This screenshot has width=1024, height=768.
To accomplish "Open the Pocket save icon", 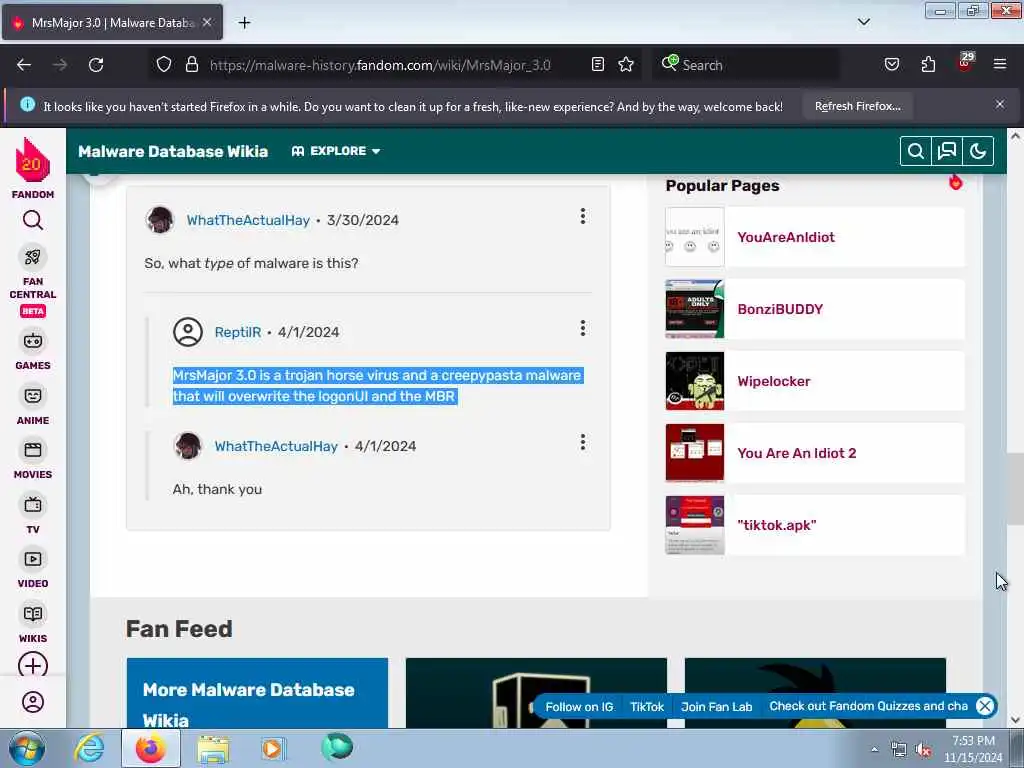I will pos(891,65).
